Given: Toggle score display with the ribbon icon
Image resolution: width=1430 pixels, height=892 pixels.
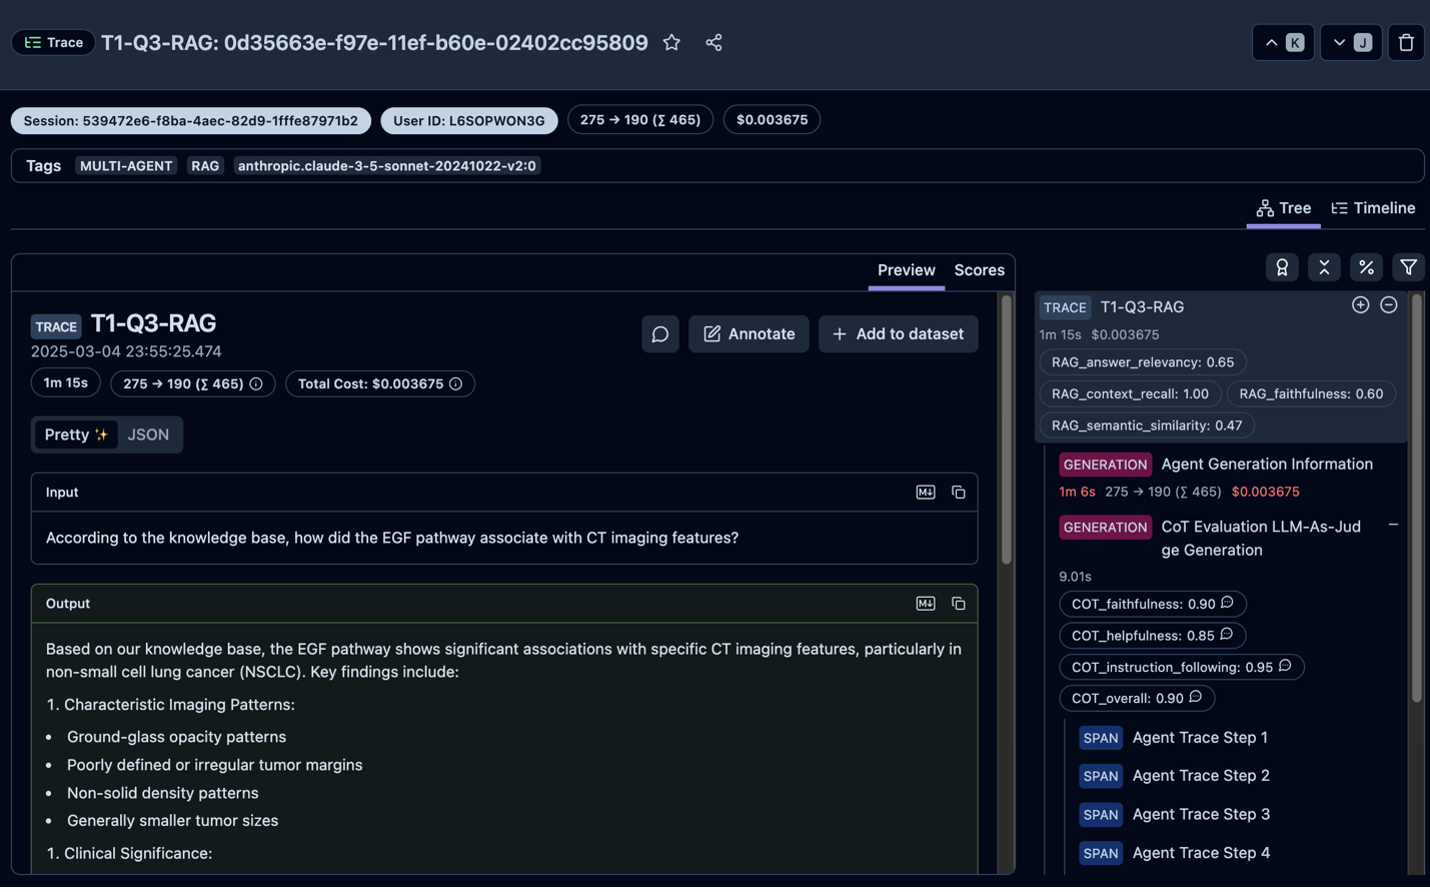Looking at the screenshot, I should point(1282,267).
